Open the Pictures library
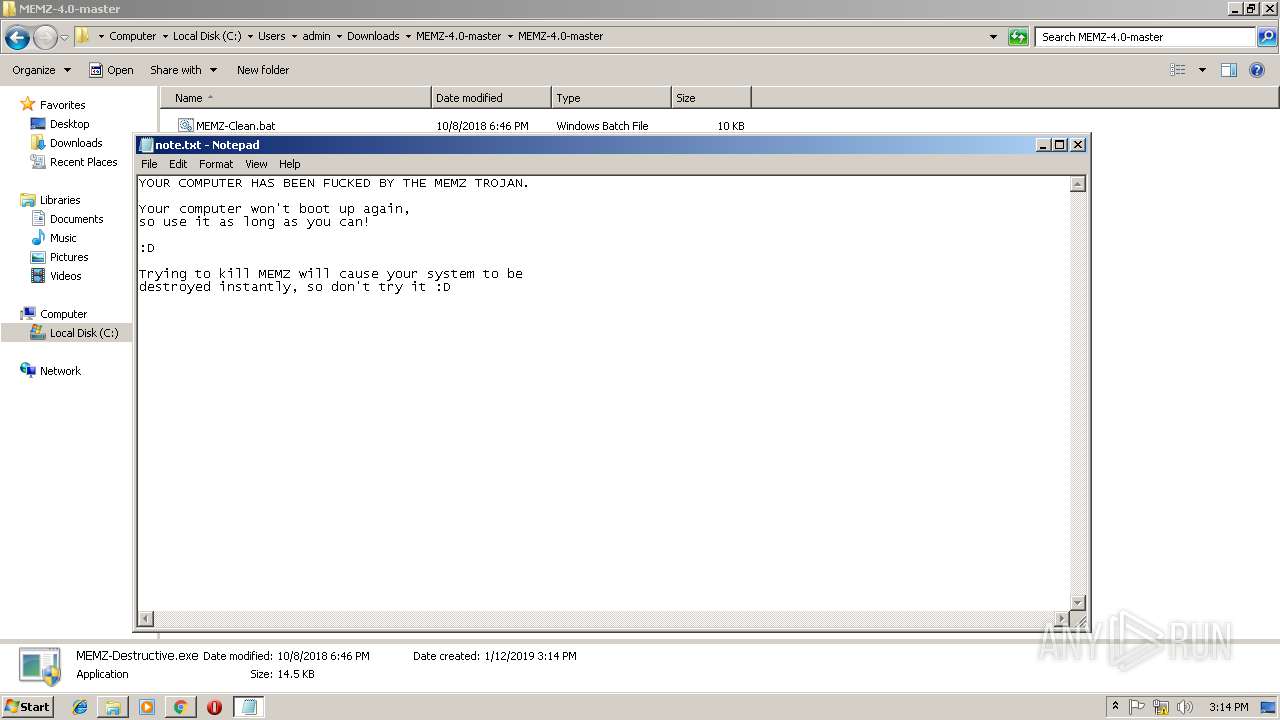Screen dimensions: 1280x720 coord(69,257)
